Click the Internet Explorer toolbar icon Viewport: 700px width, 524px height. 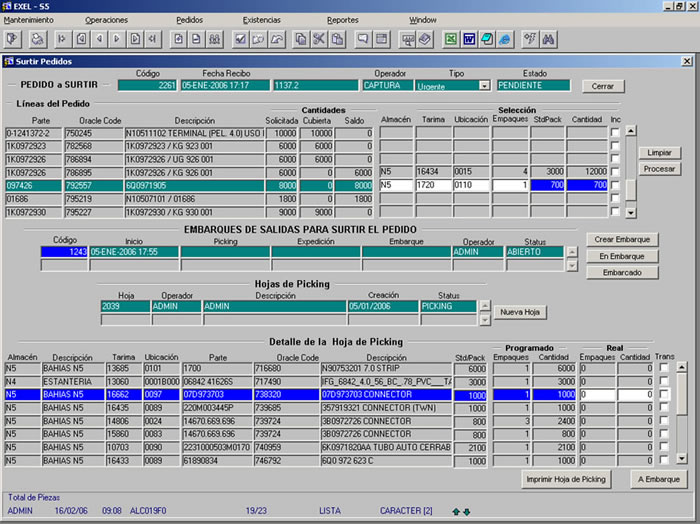click(505, 39)
